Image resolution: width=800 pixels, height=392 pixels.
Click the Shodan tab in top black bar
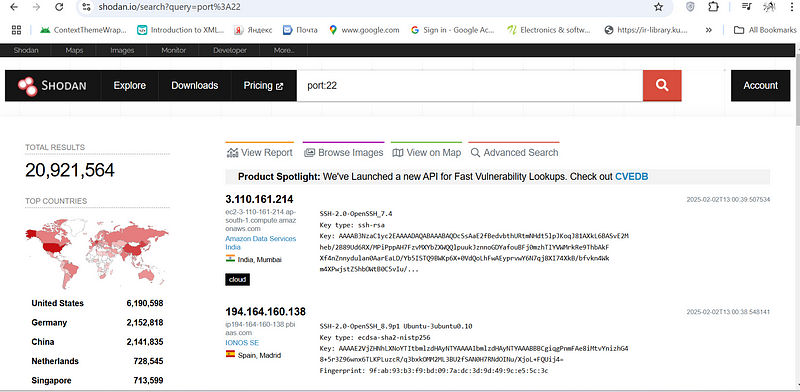26,51
